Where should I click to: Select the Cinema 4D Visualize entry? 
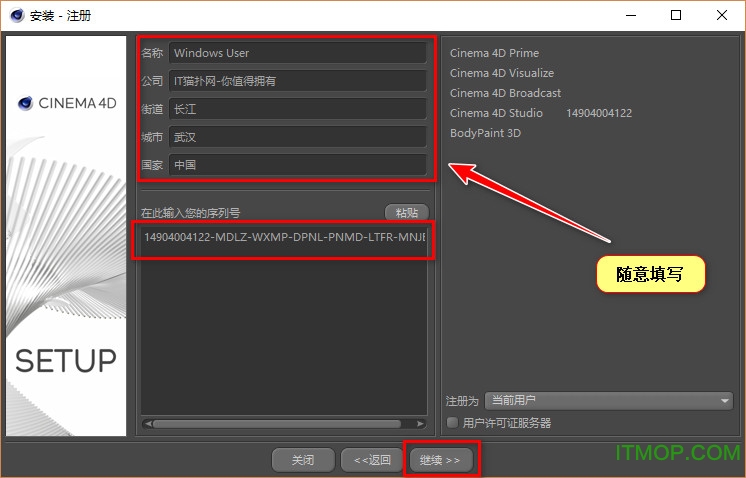(x=502, y=73)
